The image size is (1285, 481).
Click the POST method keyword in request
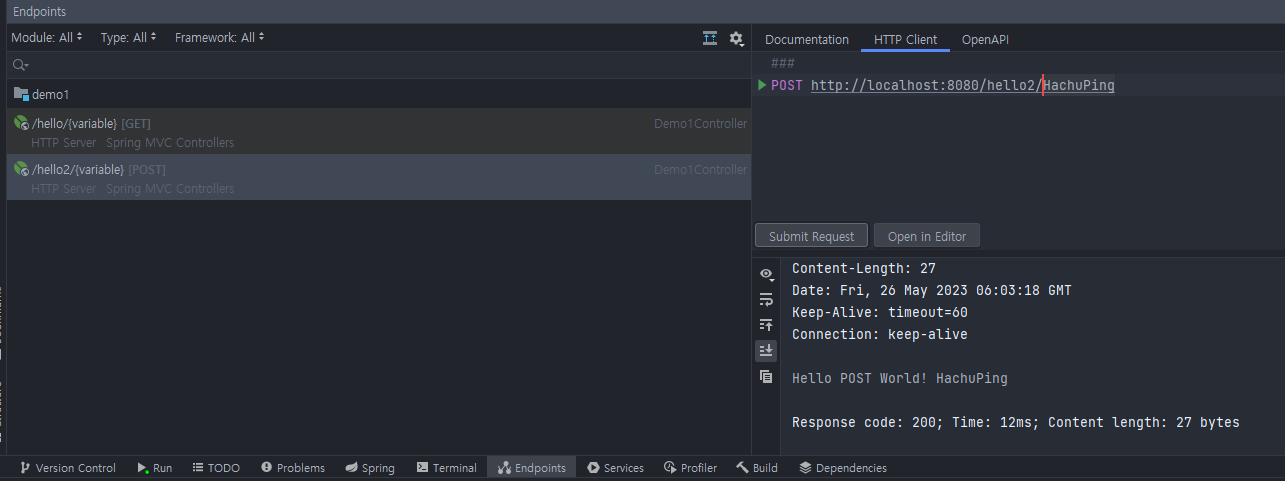pos(787,85)
